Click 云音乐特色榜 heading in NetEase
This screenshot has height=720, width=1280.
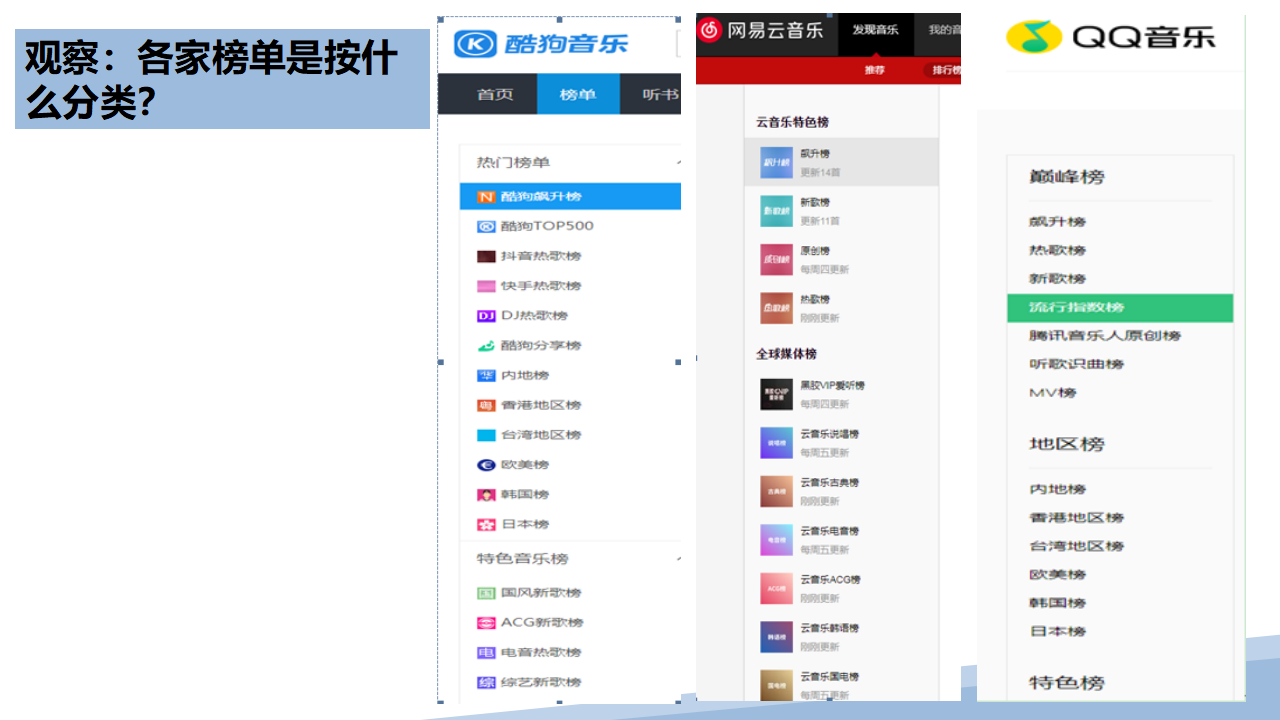click(x=792, y=122)
